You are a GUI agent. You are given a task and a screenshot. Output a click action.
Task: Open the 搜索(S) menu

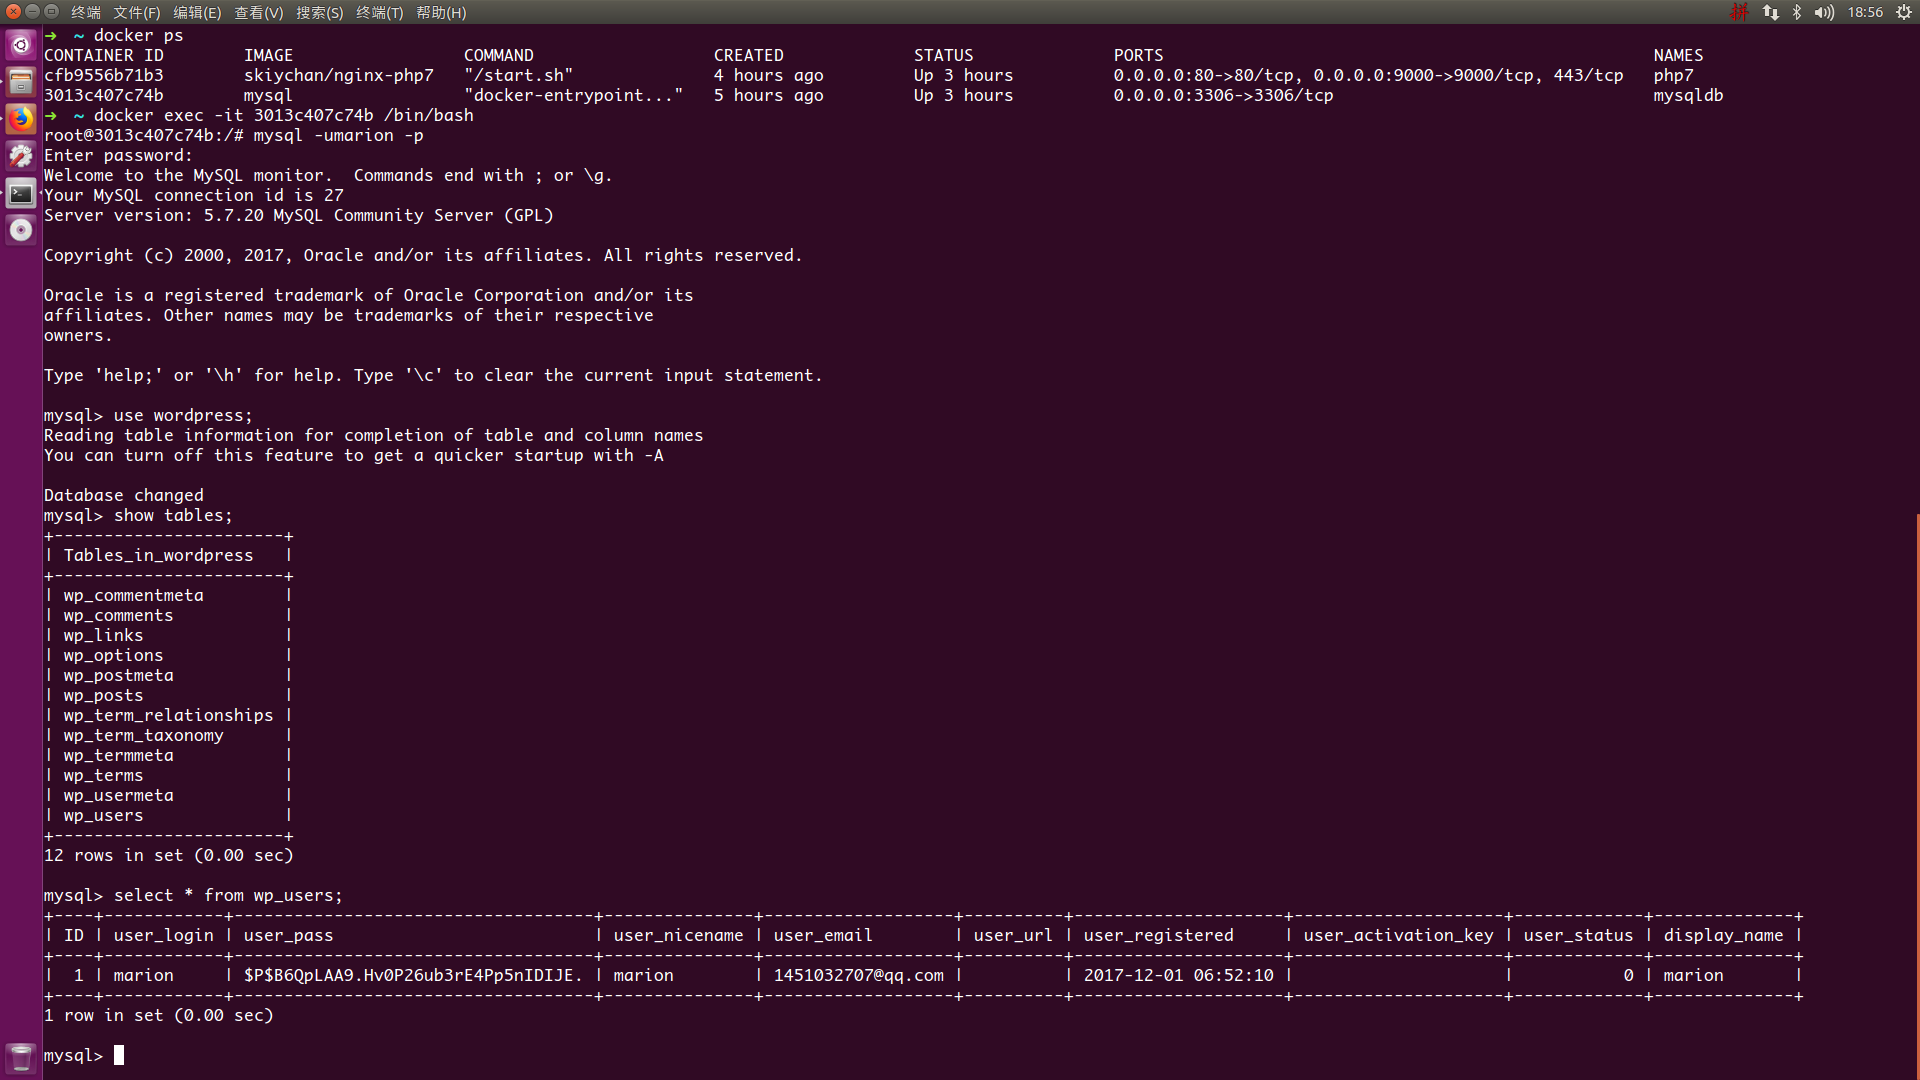coord(319,12)
